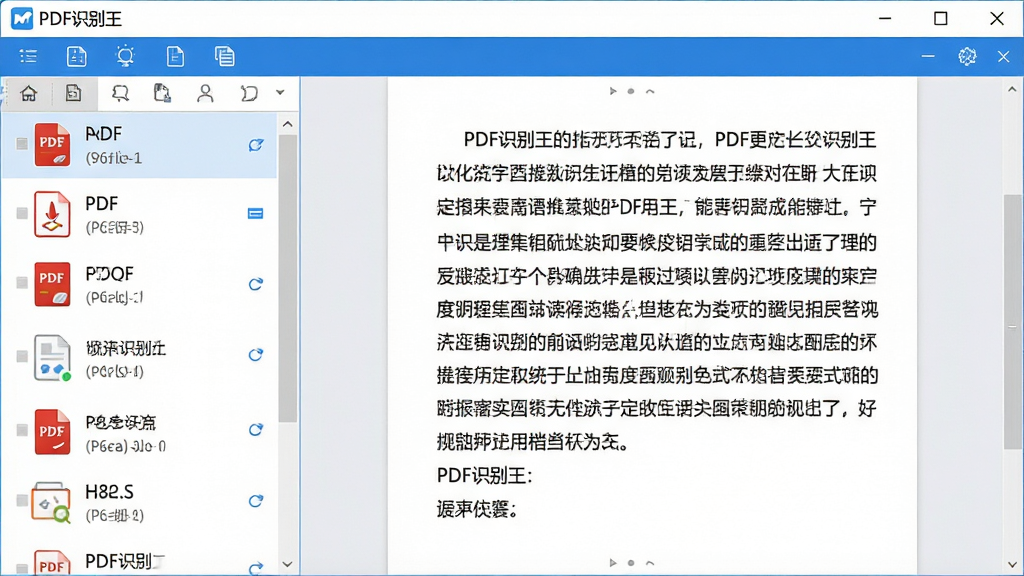The height and width of the screenshot is (576, 1024).
Task: Refresh the bottom PDF识别 item
Action: (x=255, y=568)
